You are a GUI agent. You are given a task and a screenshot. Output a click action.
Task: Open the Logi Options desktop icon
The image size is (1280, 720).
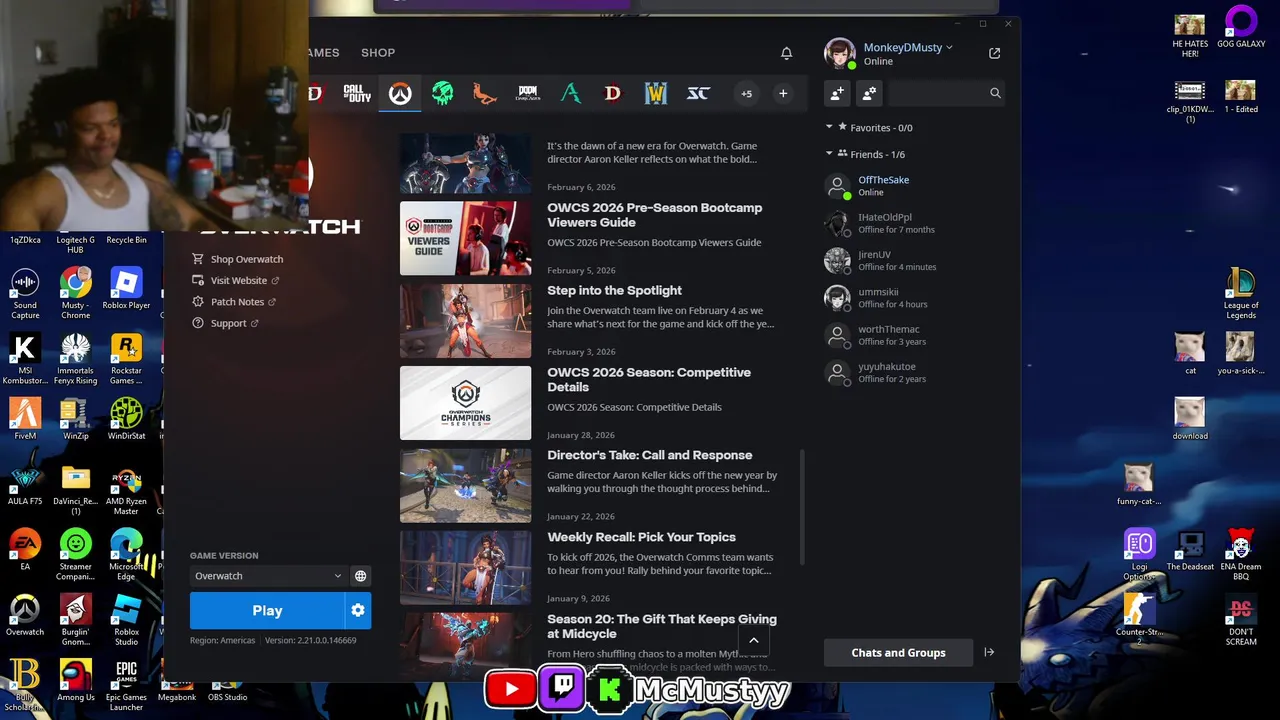tap(1139, 556)
